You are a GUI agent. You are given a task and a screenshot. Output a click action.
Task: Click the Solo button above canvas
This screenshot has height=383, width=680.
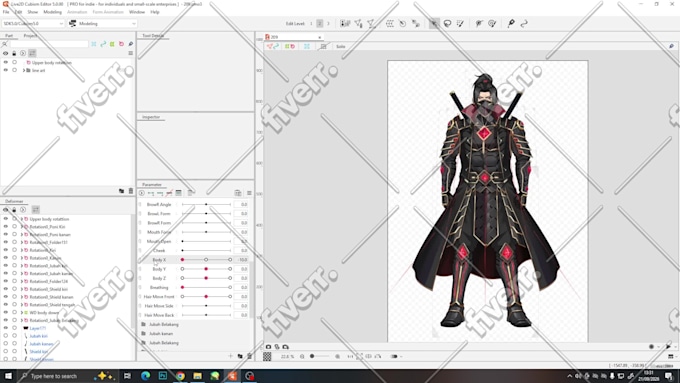click(x=340, y=46)
